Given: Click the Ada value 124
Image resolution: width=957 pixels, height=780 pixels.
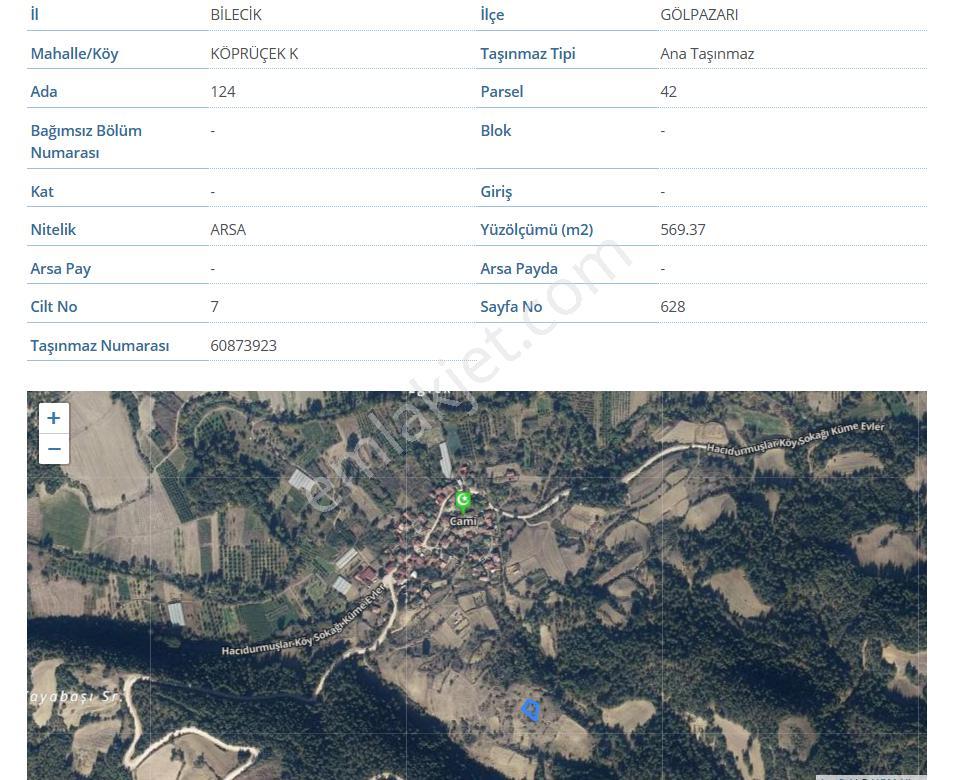Looking at the screenshot, I should pos(223,92).
